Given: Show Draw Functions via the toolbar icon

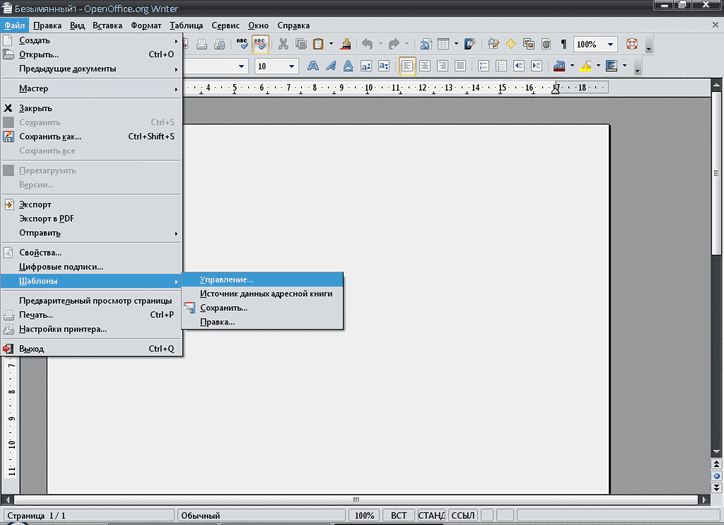Looking at the screenshot, I should pyautogui.click(x=470, y=44).
